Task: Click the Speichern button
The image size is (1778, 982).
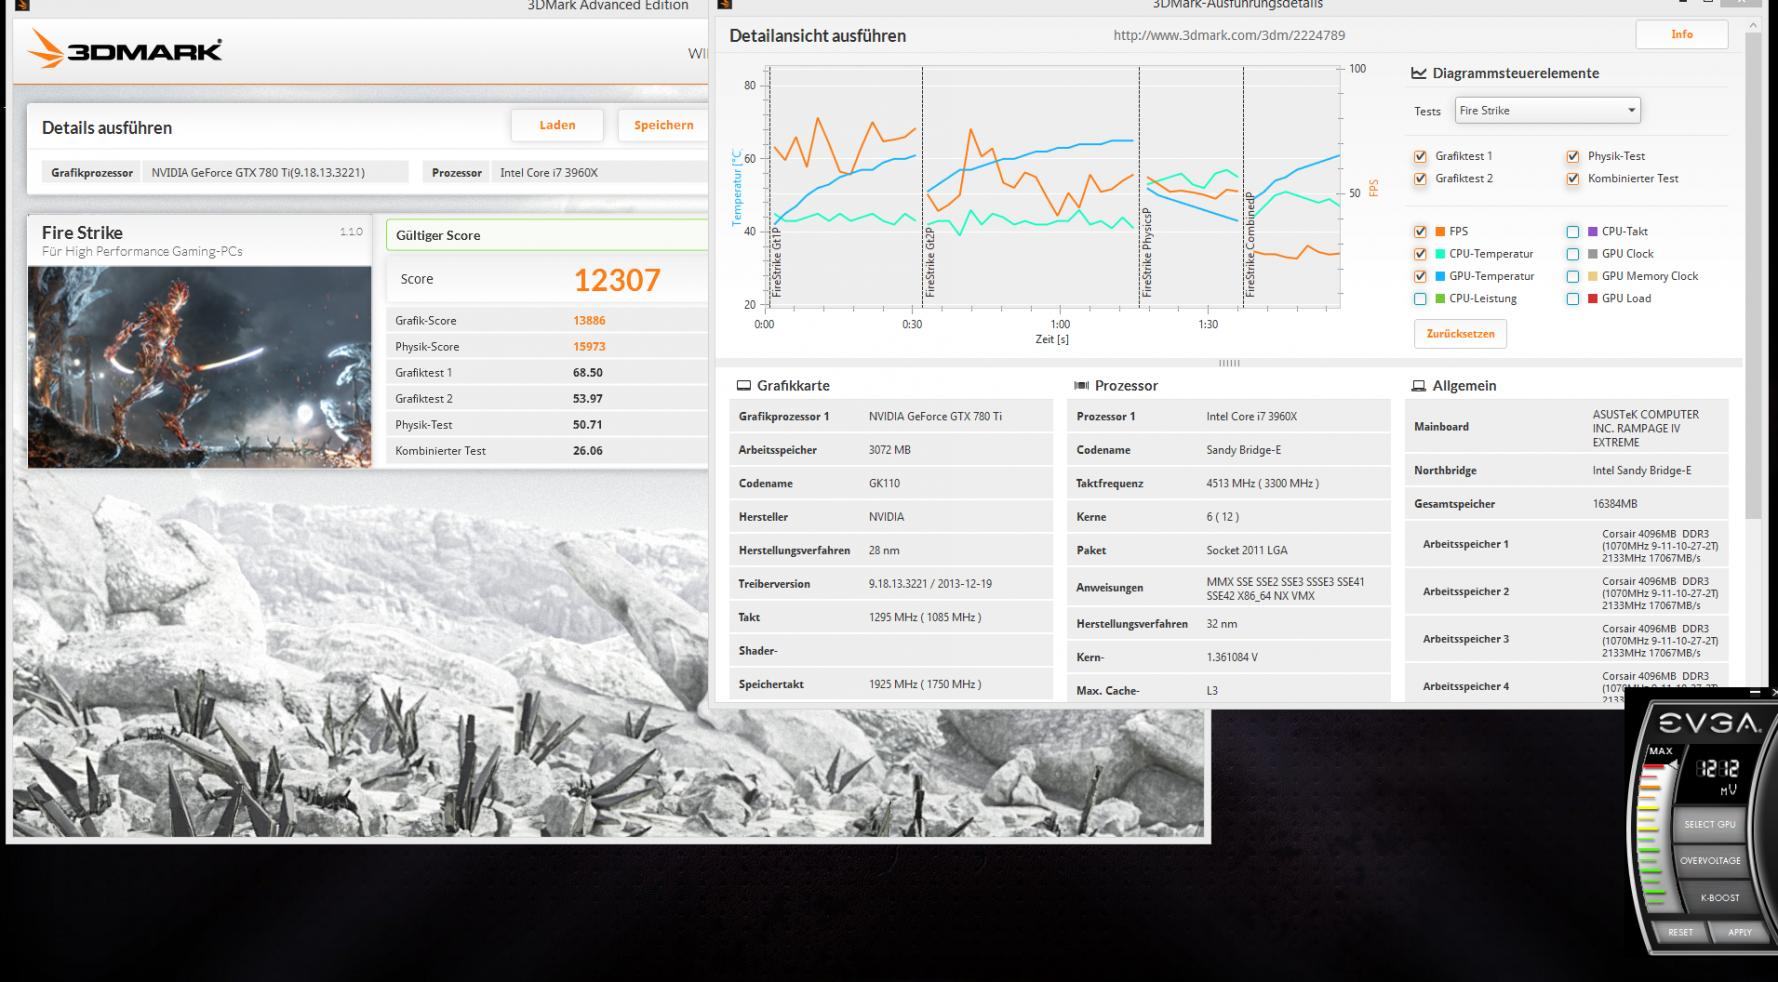Action: click(x=663, y=125)
